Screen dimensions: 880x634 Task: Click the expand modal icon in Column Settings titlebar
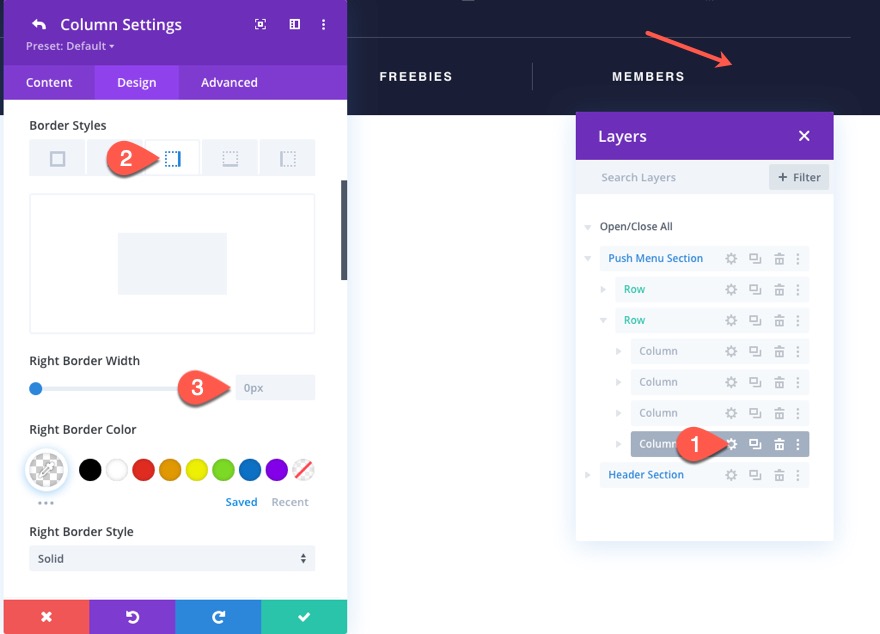pyautogui.click(x=260, y=24)
